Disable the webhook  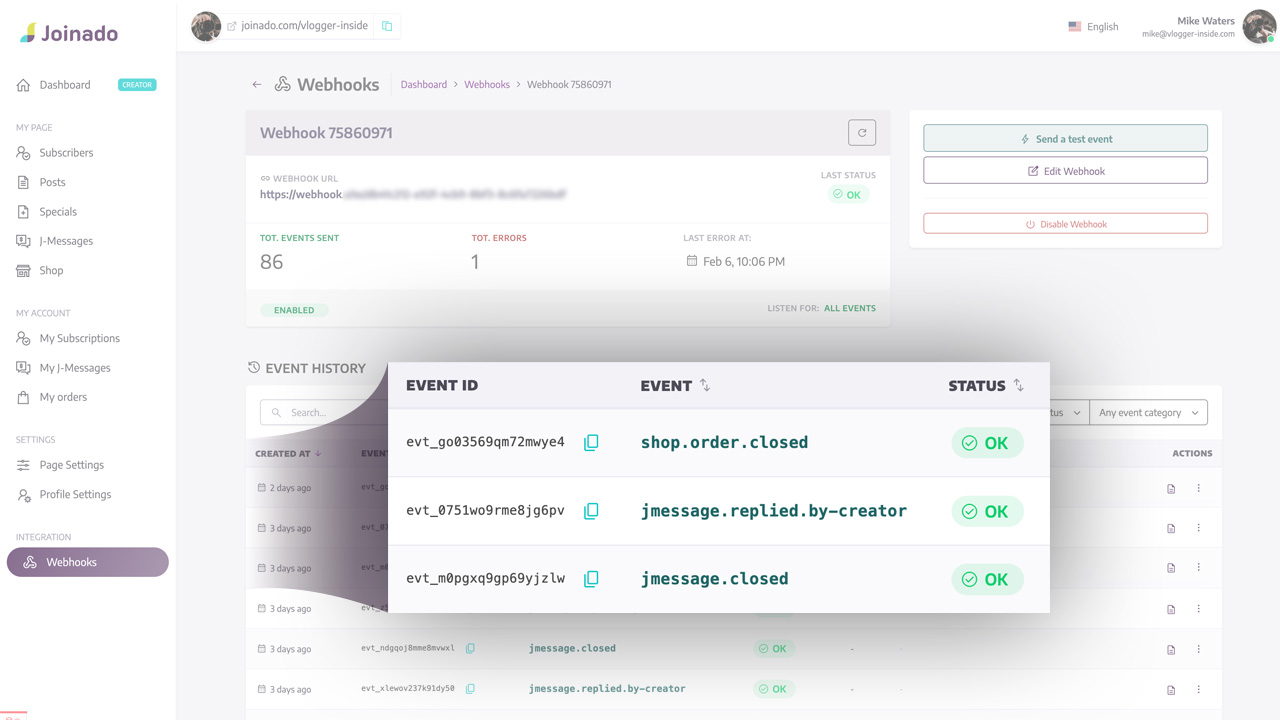point(1065,223)
